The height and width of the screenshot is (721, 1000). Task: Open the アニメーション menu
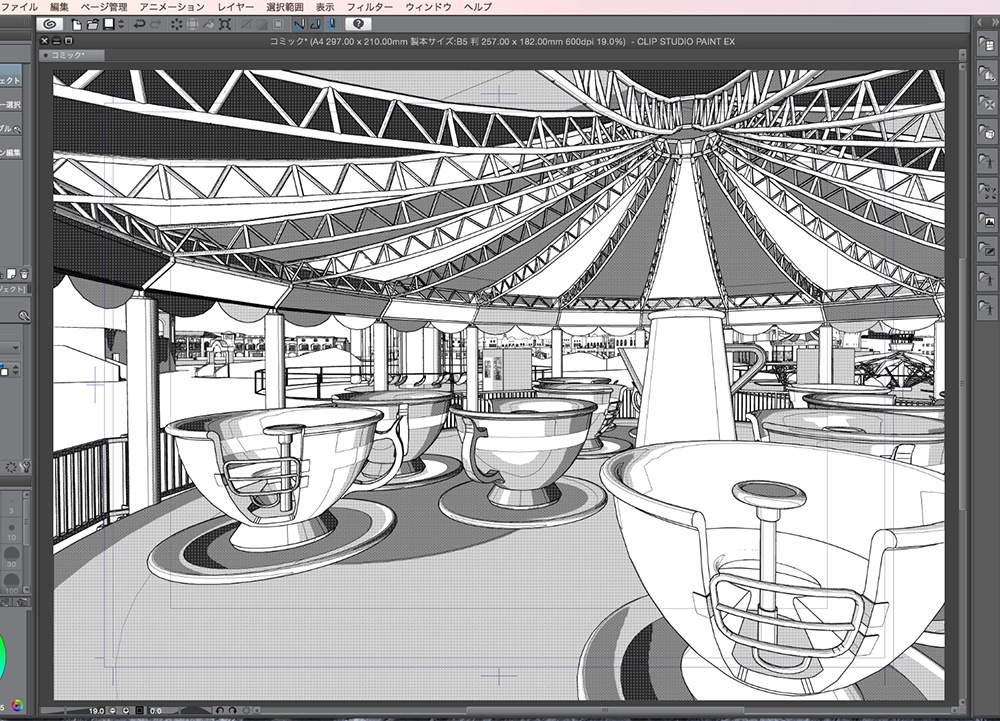[172, 7]
